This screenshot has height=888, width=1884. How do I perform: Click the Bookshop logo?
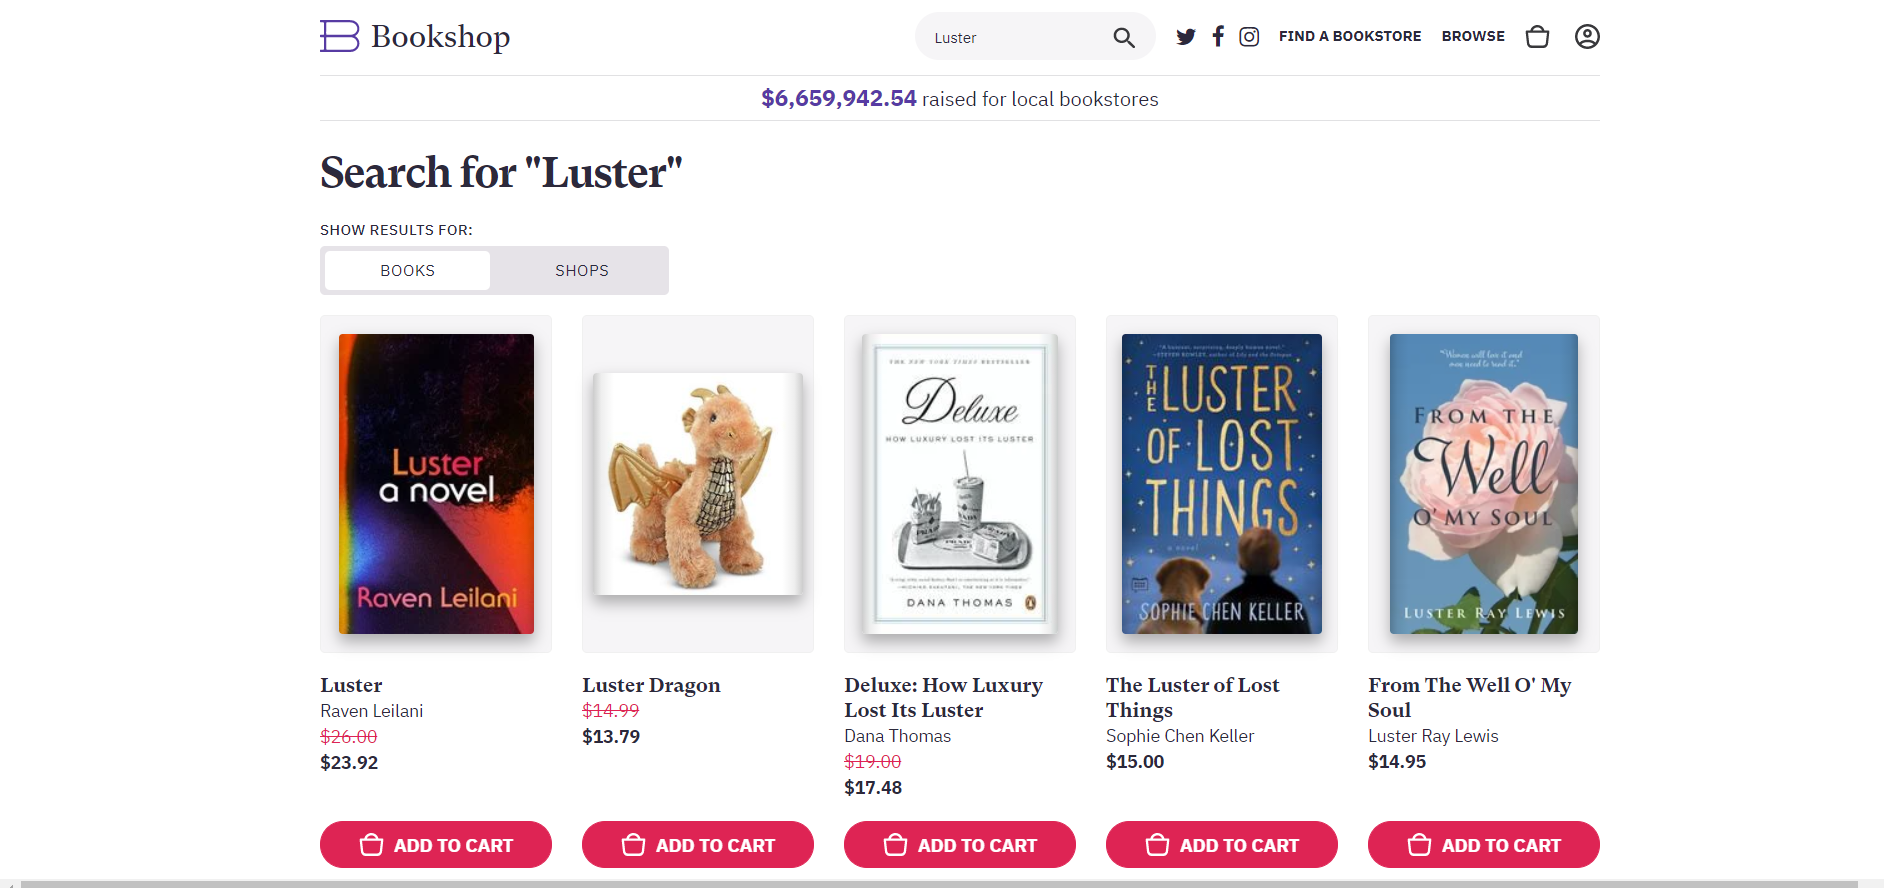[414, 36]
